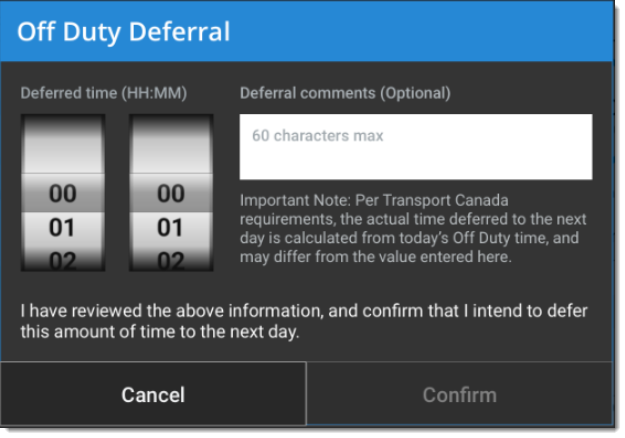The width and height of the screenshot is (625, 438).
Task: Click the Deferred time (HH:MM) label
Action: click(x=104, y=93)
